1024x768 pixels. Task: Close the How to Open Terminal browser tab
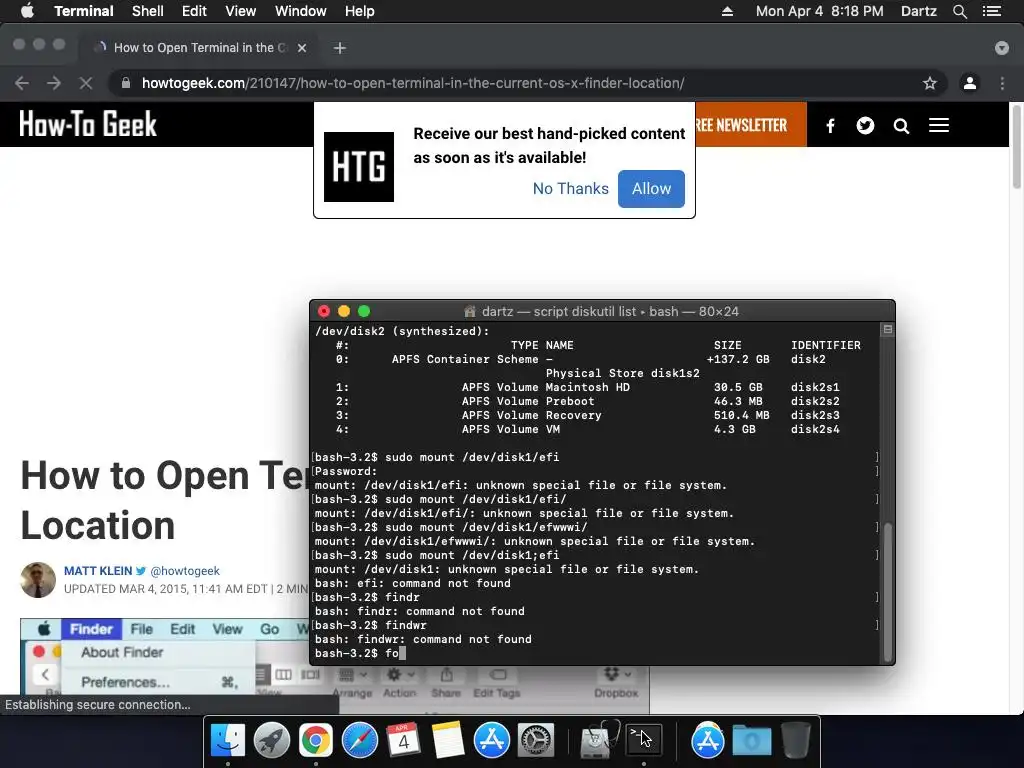click(302, 48)
